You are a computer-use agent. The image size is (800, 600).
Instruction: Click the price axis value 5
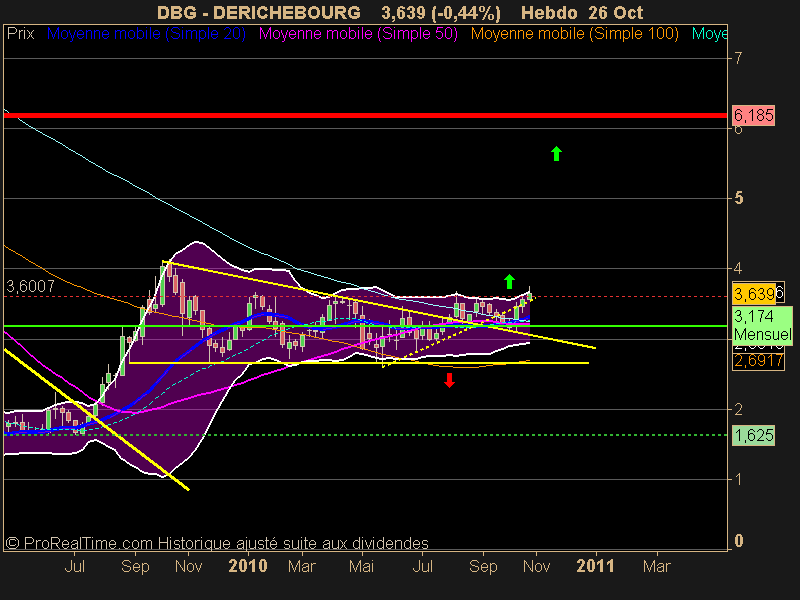[x=738, y=198]
